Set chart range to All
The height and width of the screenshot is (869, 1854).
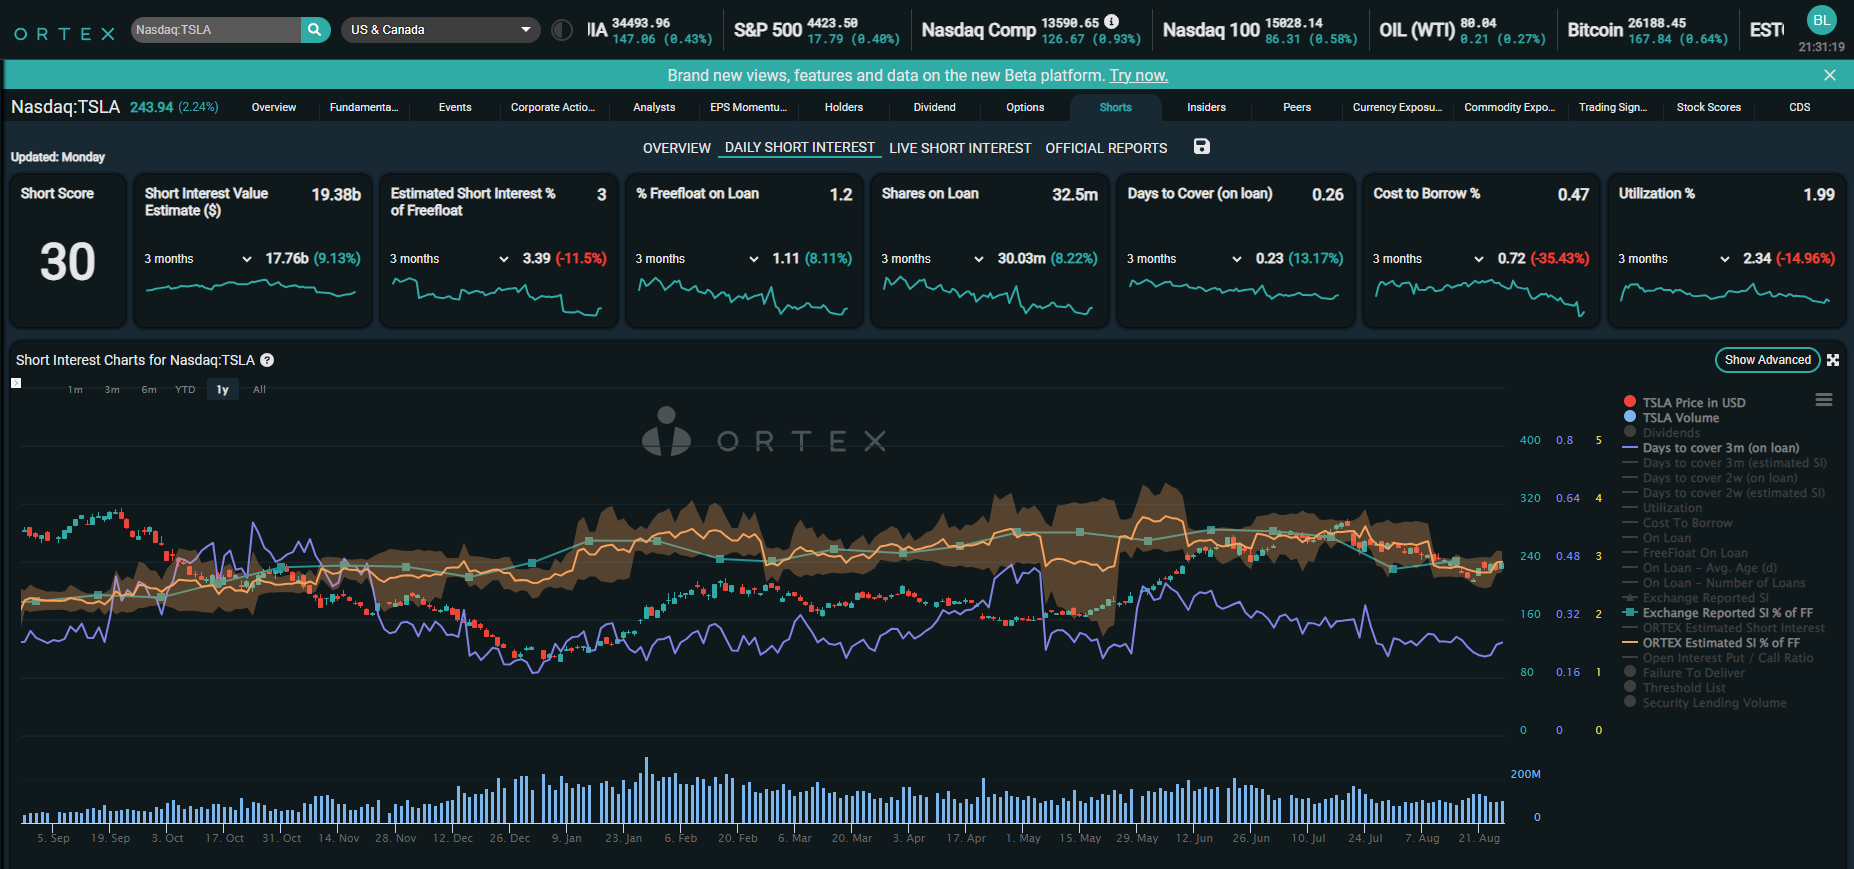(259, 390)
